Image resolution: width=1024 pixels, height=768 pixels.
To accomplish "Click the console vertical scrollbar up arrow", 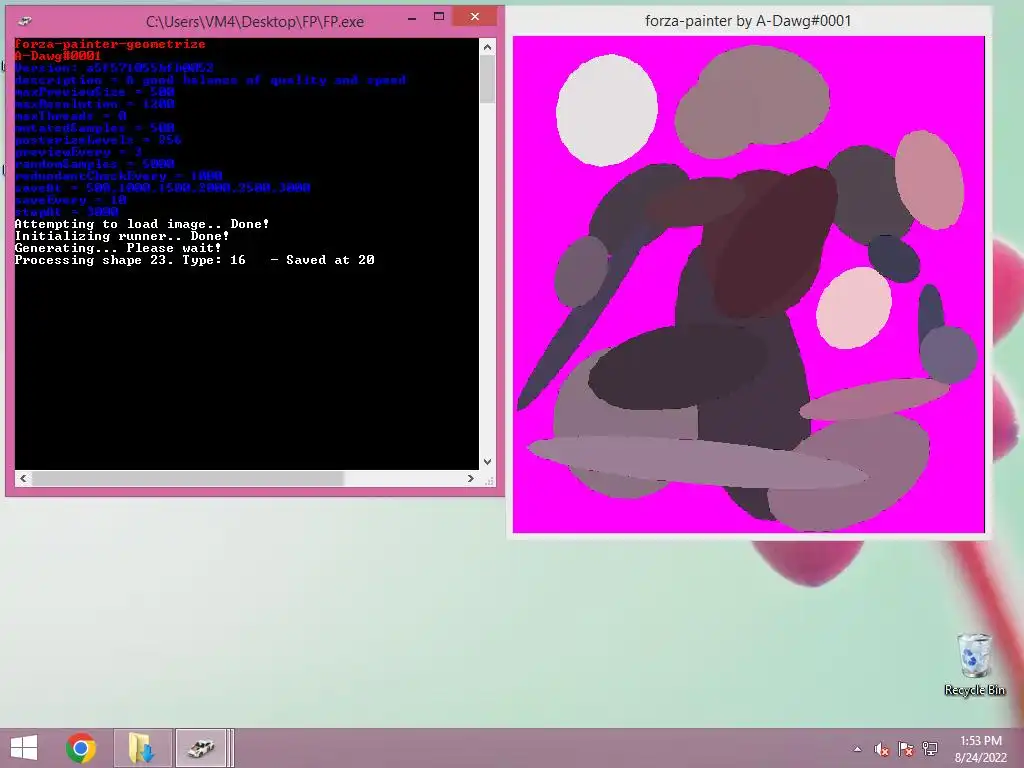I will (487, 46).
